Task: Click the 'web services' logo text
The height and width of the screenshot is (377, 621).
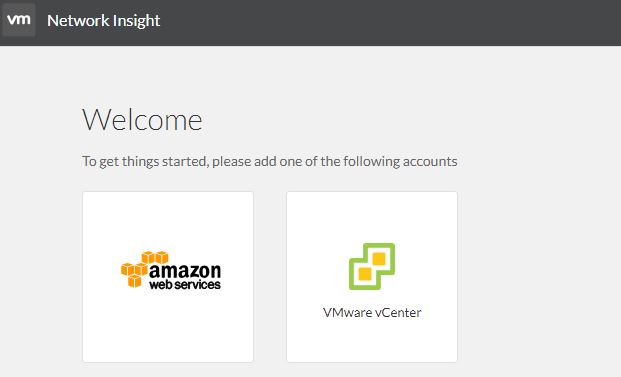Action: (185, 284)
